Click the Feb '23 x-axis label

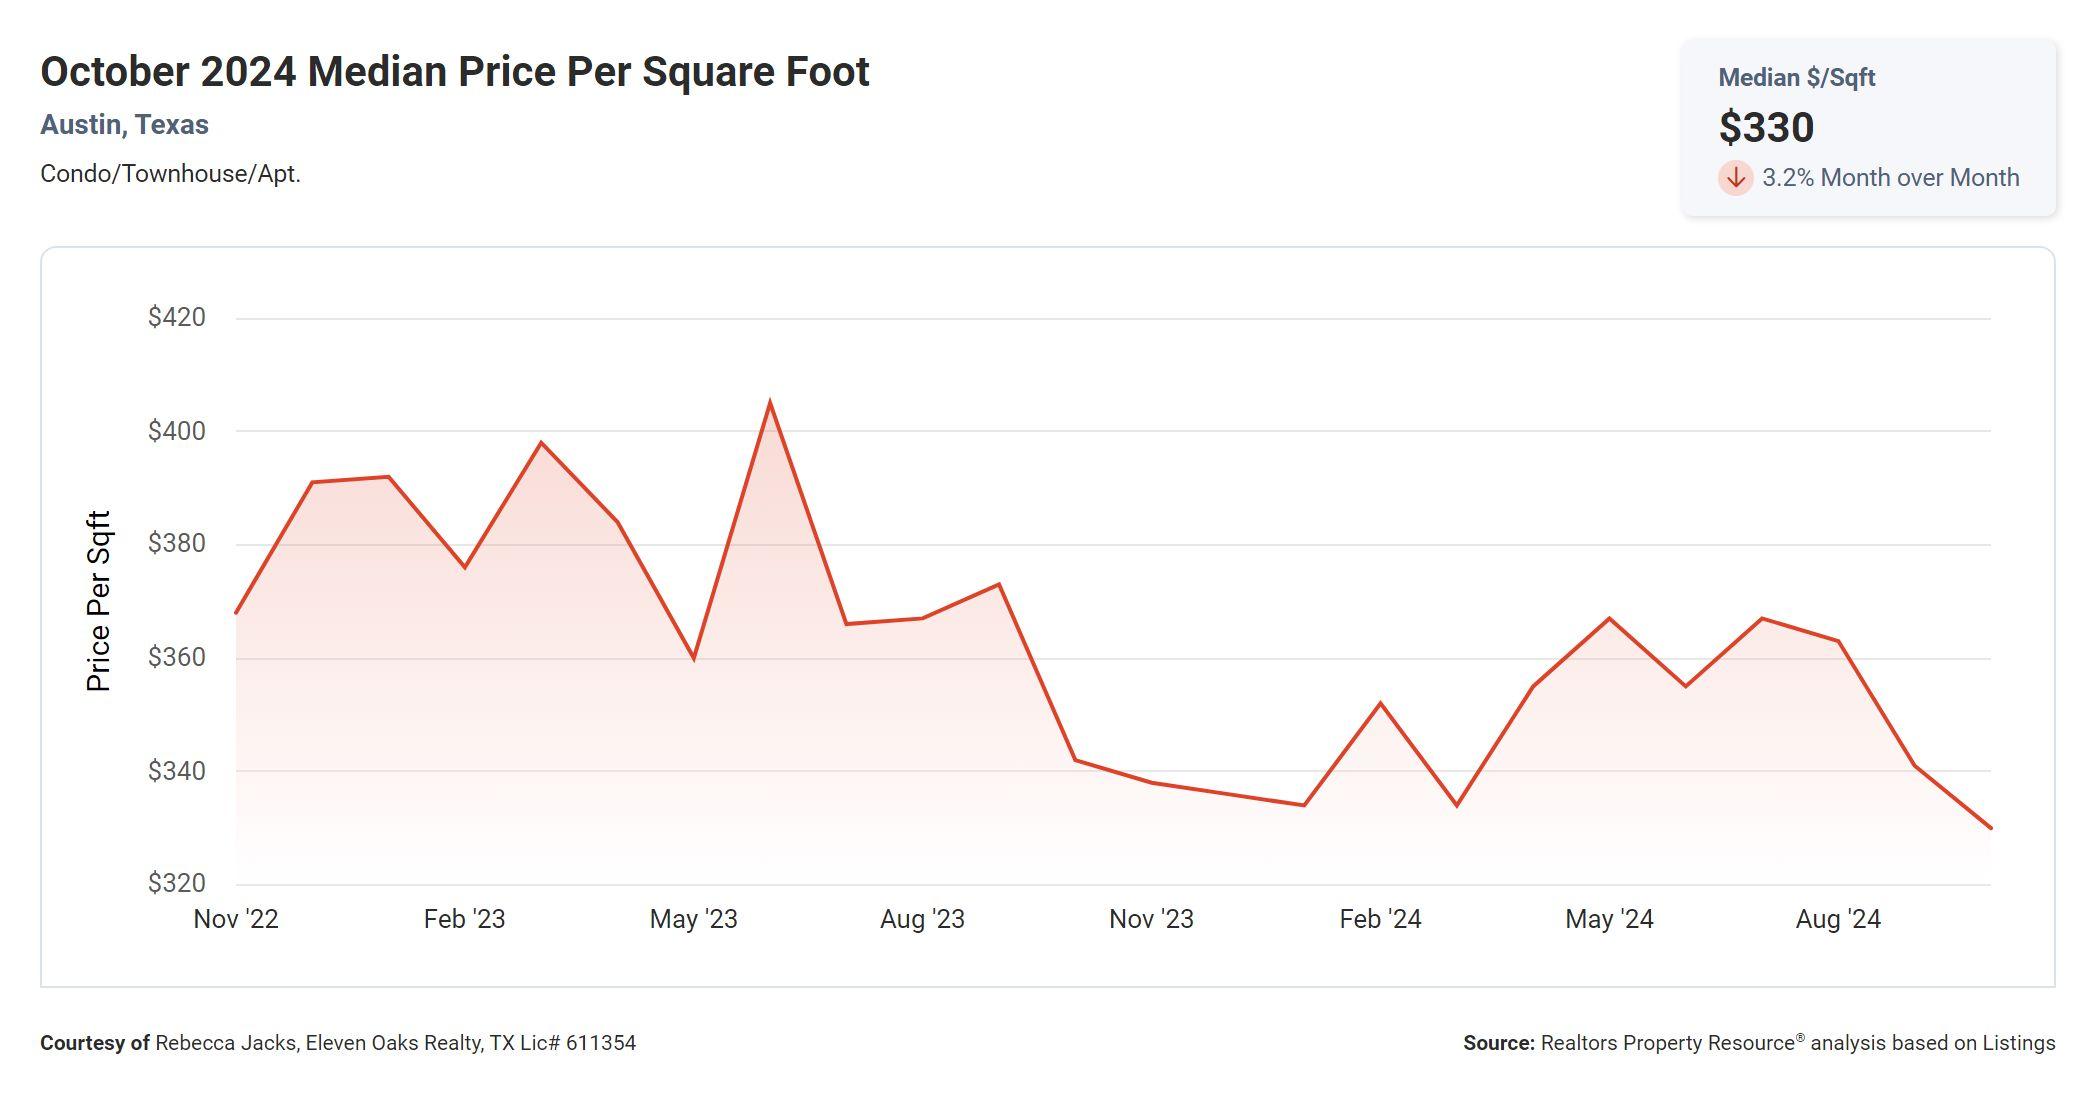click(464, 919)
